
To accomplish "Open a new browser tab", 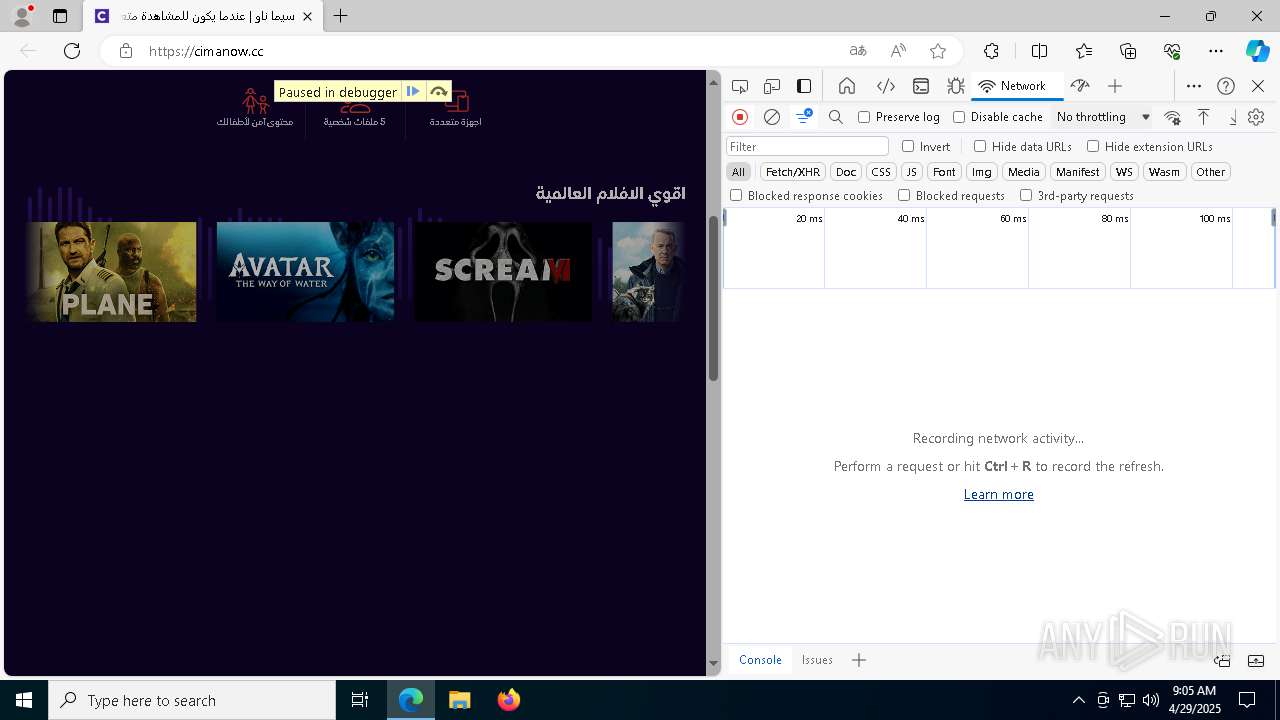I will [x=341, y=16].
